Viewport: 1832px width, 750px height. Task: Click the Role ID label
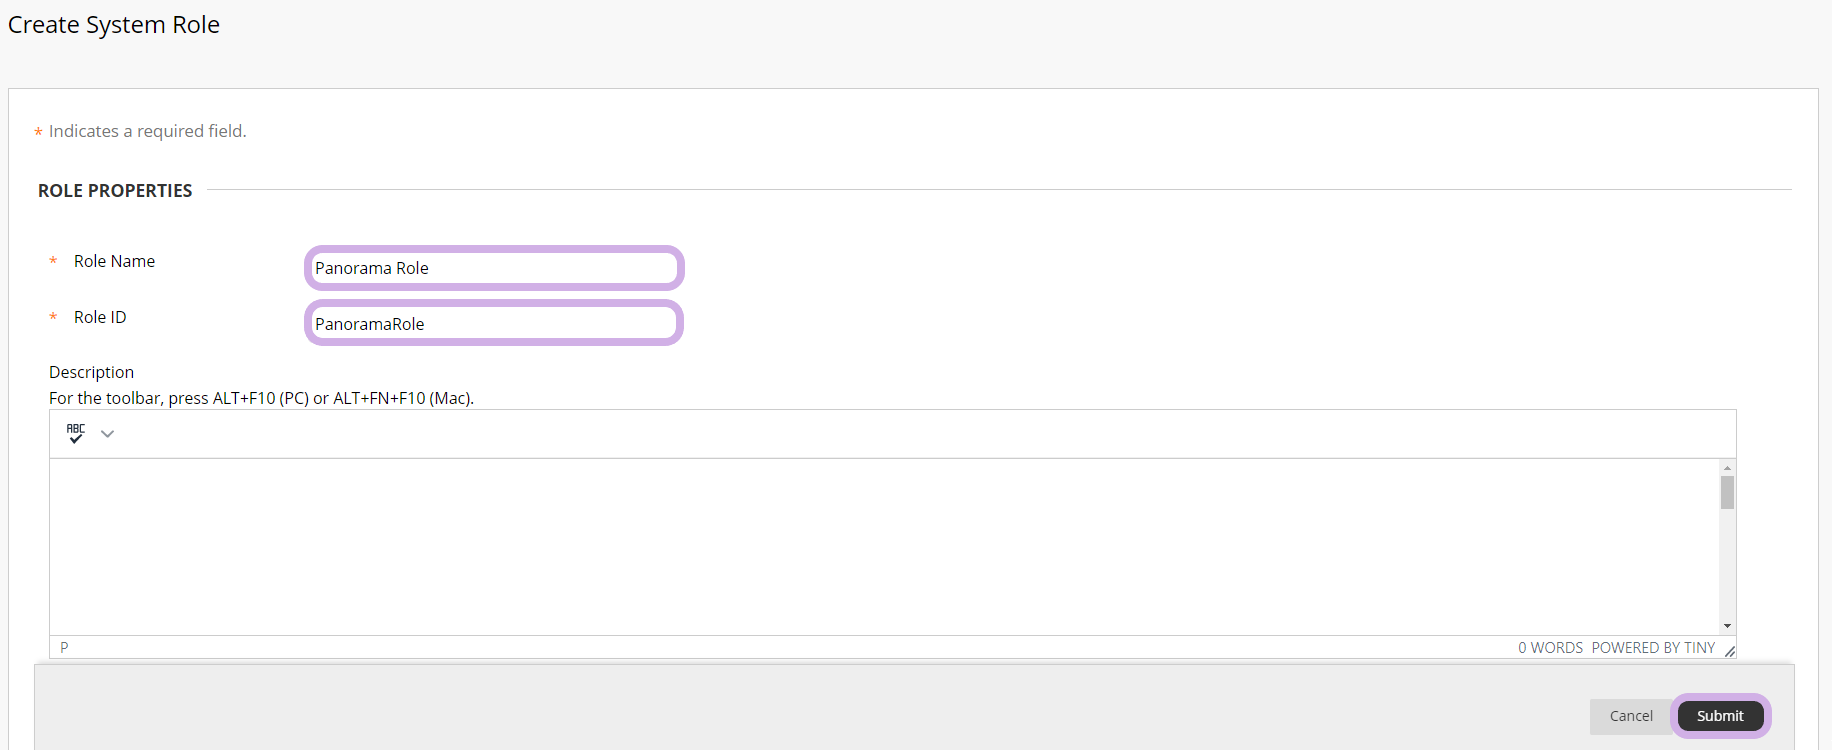(100, 317)
